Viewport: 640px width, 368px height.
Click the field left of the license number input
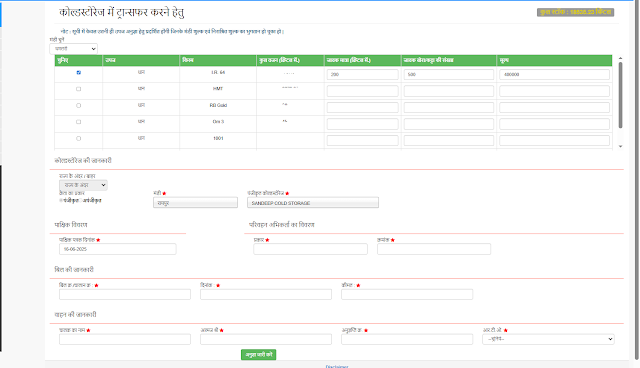tap(266, 339)
